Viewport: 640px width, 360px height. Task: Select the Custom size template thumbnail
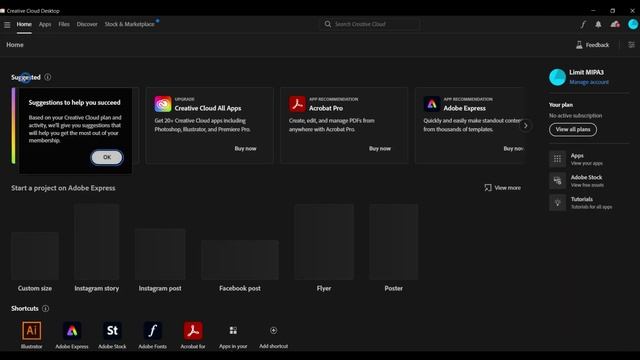pos(35,256)
